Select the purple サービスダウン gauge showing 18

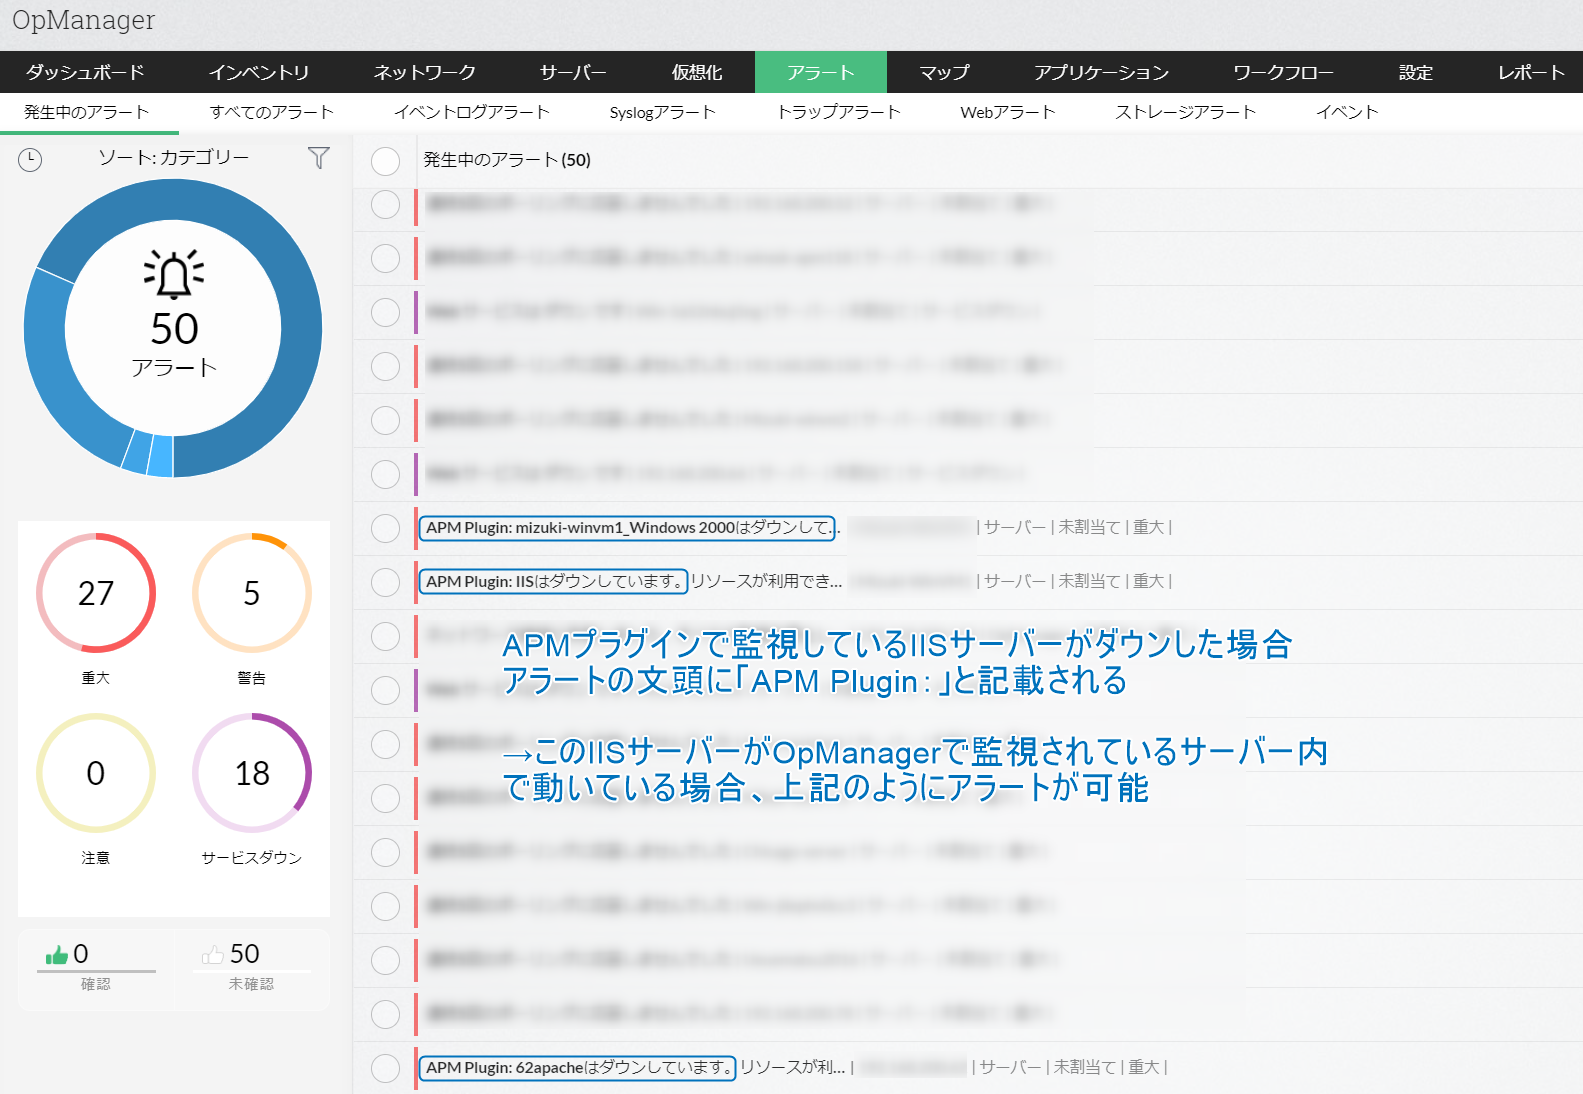[252, 773]
